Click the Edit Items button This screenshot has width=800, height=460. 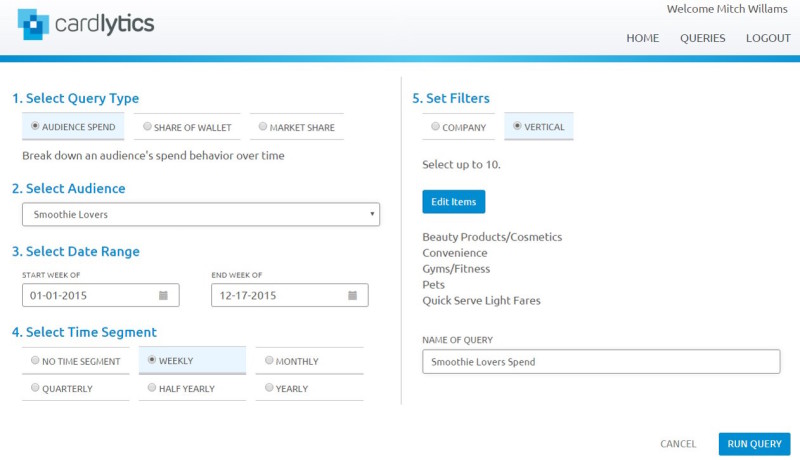pos(454,201)
